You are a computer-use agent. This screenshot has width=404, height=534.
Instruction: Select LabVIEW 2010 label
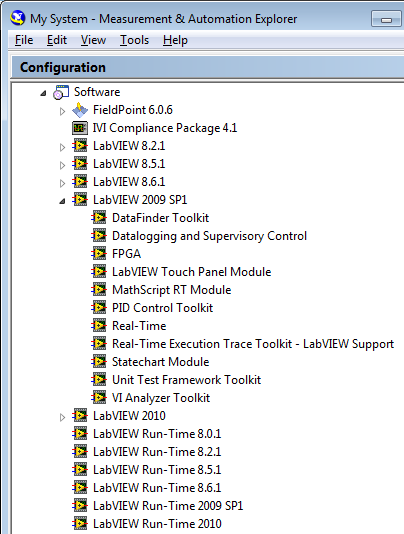(129, 416)
